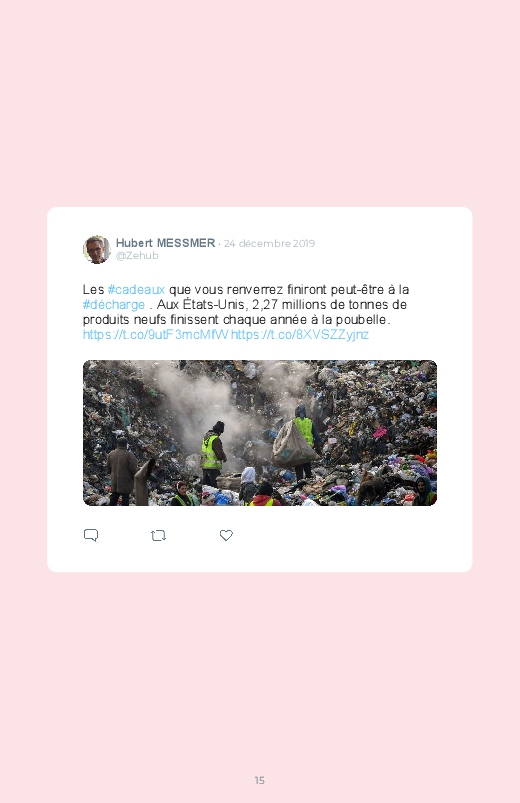Click the reply speech bubble icon

pos(91,535)
